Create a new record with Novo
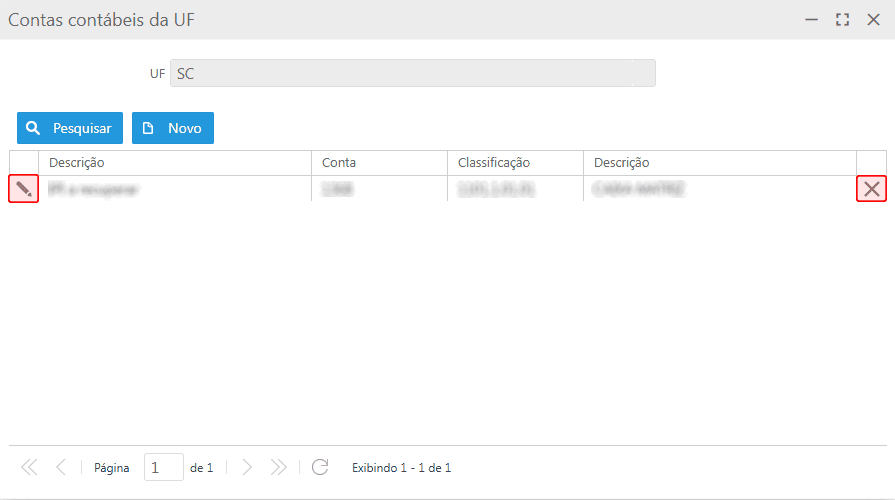Image resolution: width=895 pixels, height=500 pixels. click(173, 128)
